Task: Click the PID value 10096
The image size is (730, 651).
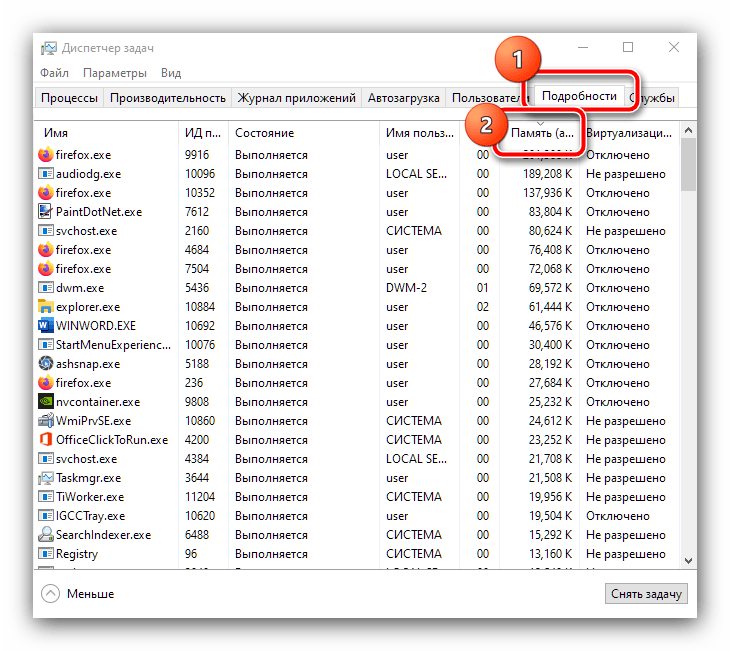Action: point(200,174)
